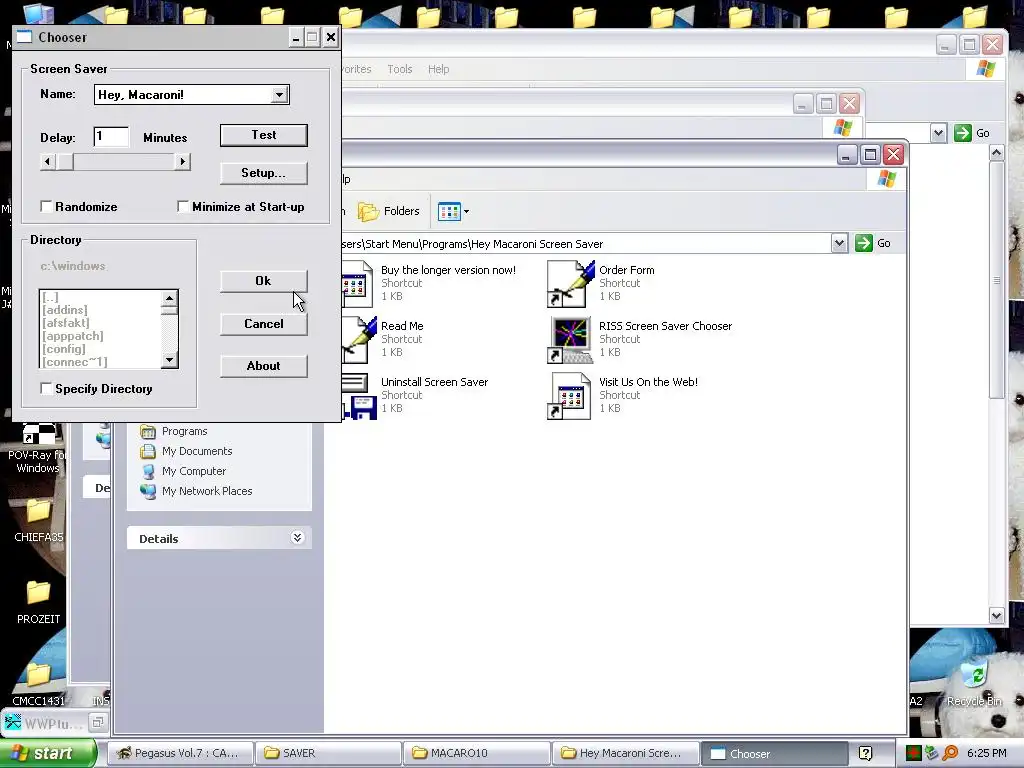Click the delay slider thumb
1024x768 pixels.
65,161
